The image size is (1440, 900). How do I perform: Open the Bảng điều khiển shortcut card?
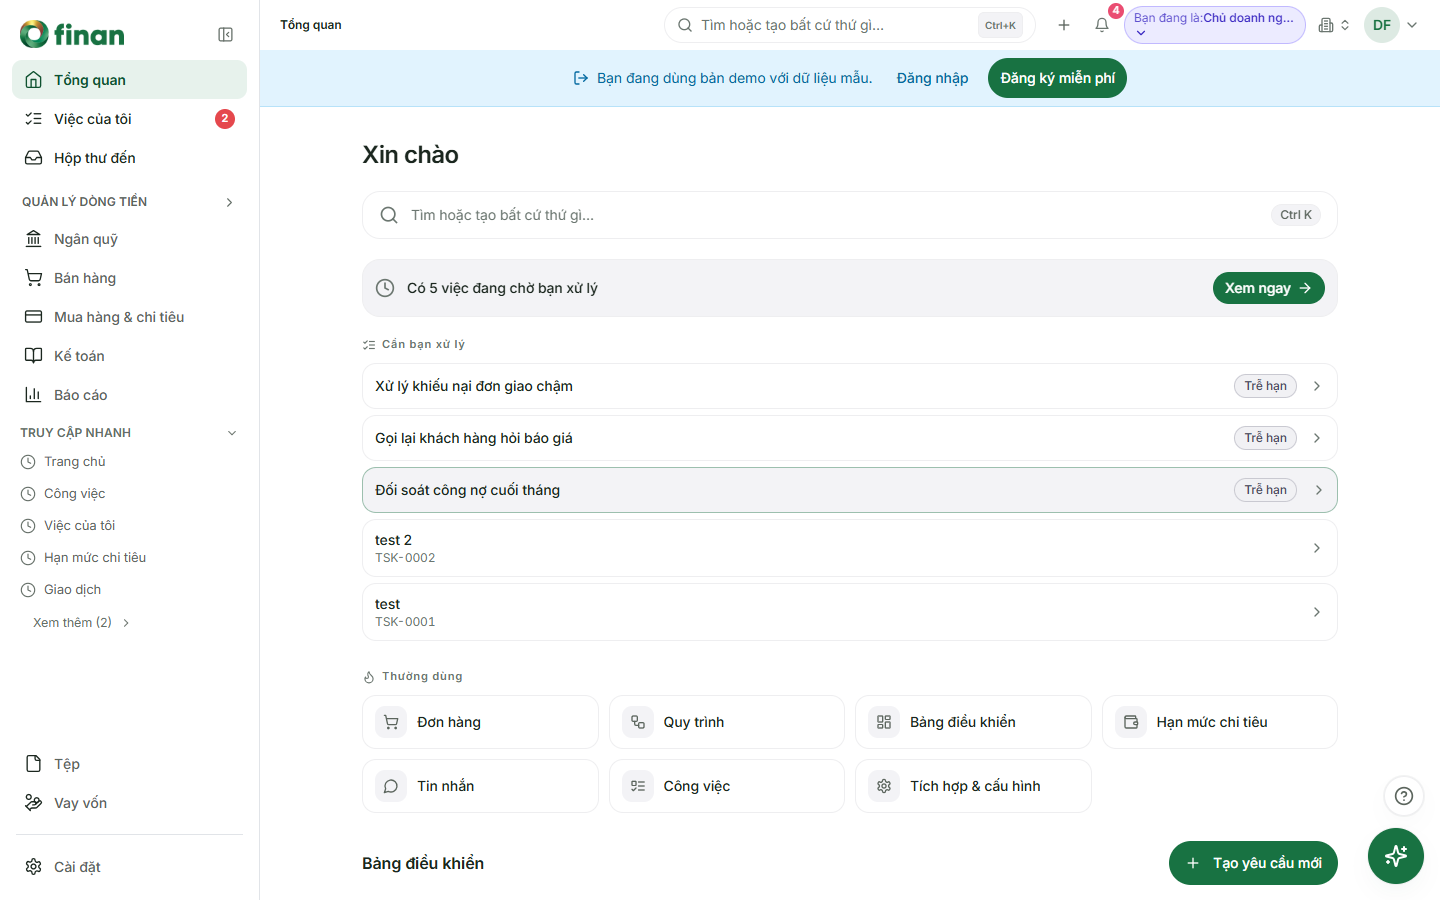[x=973, y=722]
